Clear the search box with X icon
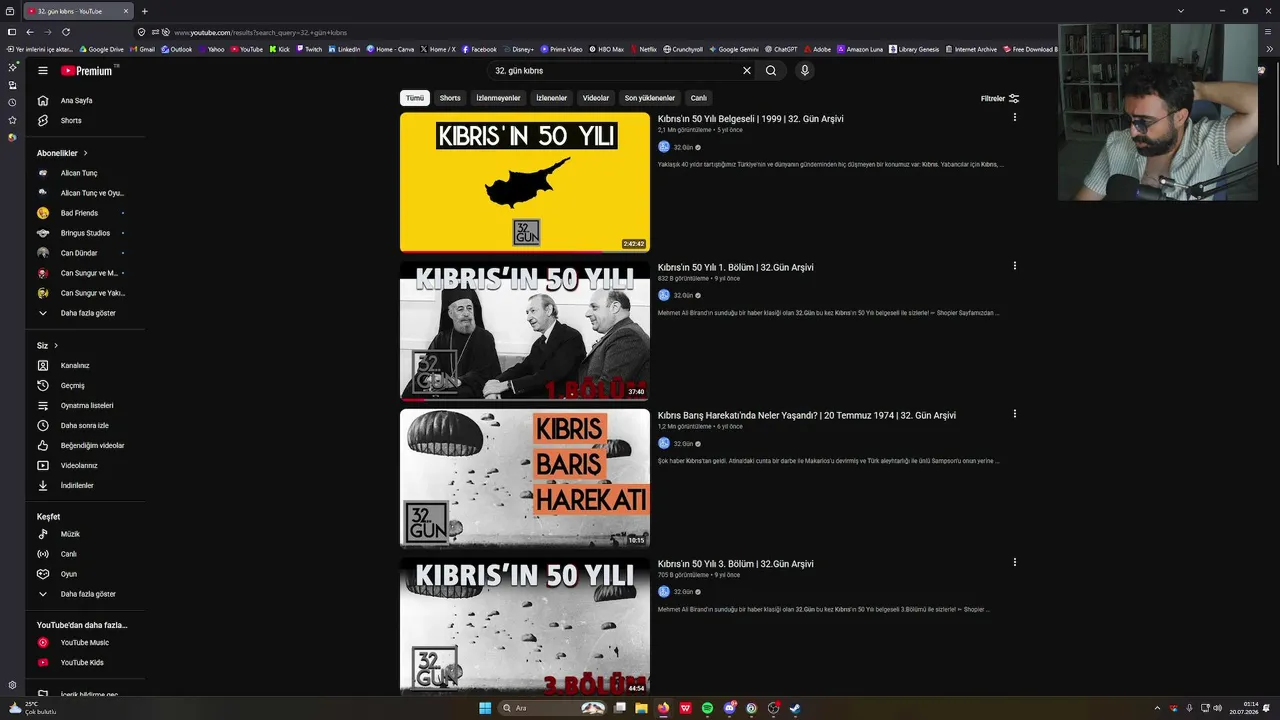1280x720 pixels. [x=746, y=71]
